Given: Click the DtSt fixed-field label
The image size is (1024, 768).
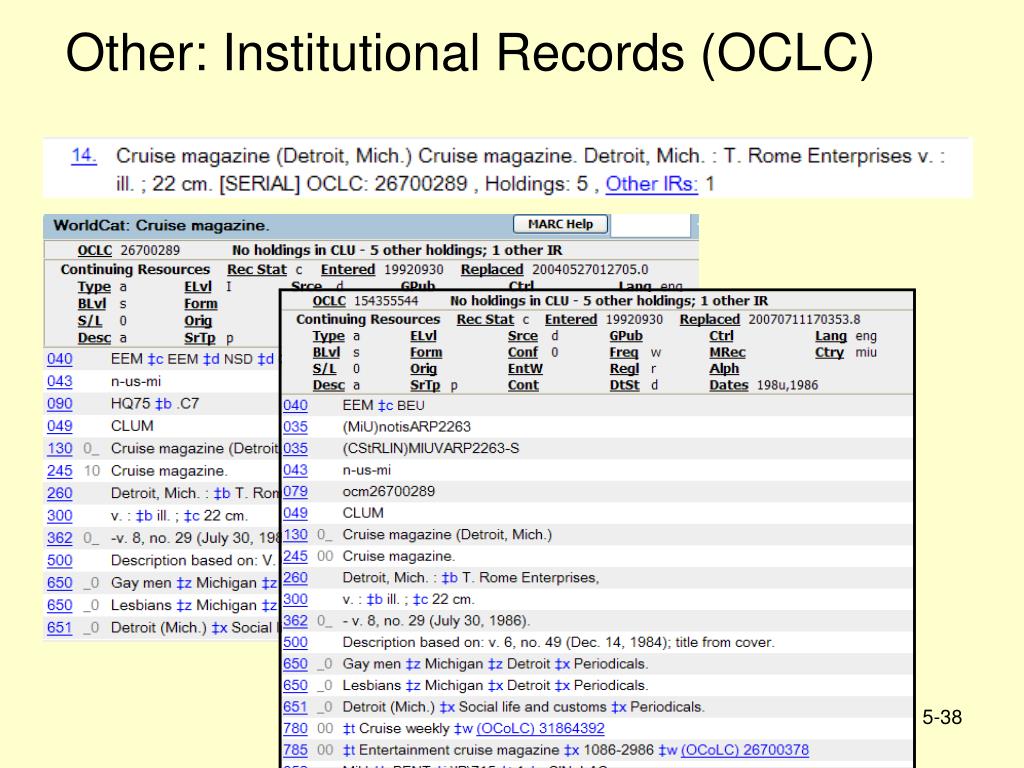Looking at the screenshot, I should pyautogui.click(x=624, y=385).
